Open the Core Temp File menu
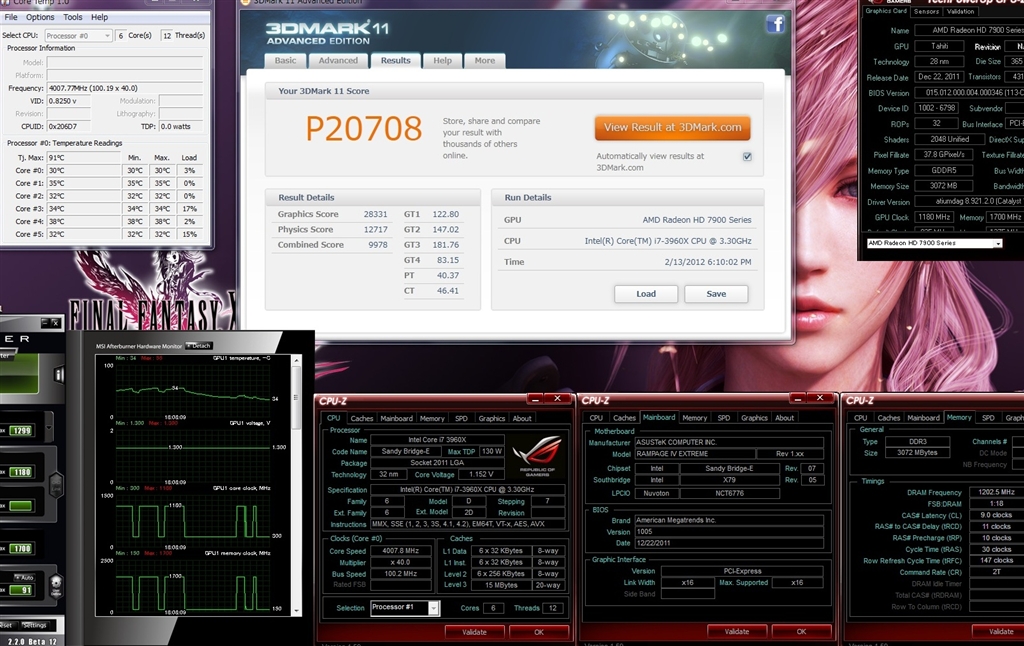Image resolution: width=1024 pixels, height=646 pixels. coord(11,17)
